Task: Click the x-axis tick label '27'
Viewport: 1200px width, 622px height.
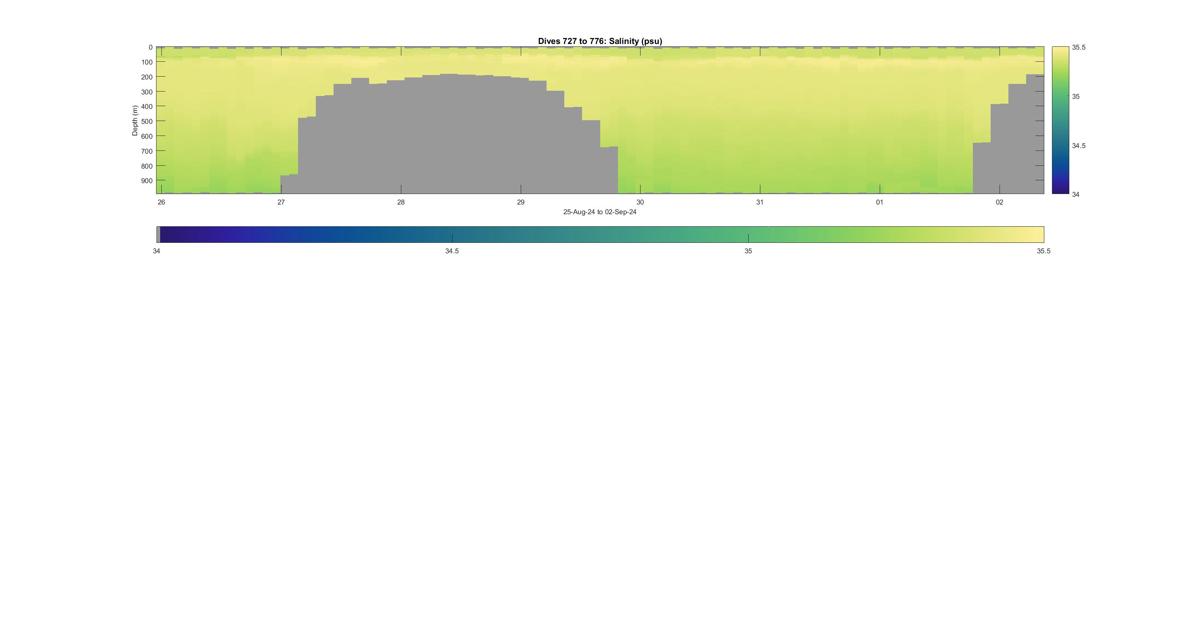Action: point(281,202)
